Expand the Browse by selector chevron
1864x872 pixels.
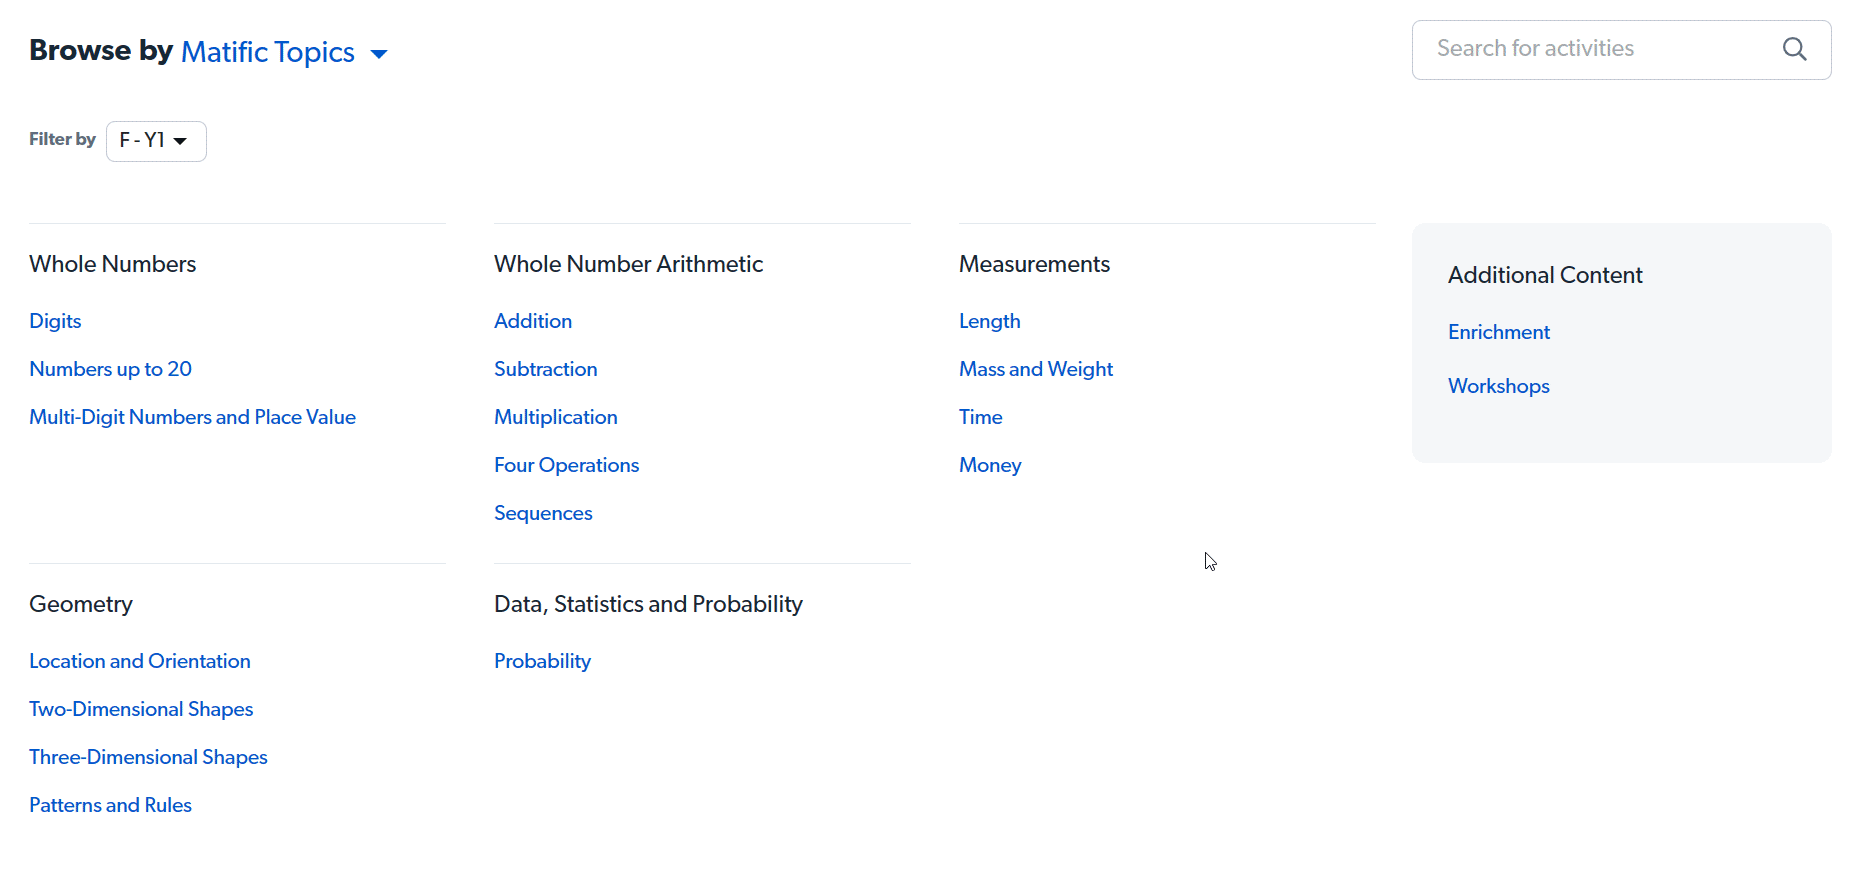(x=379, y=53)
